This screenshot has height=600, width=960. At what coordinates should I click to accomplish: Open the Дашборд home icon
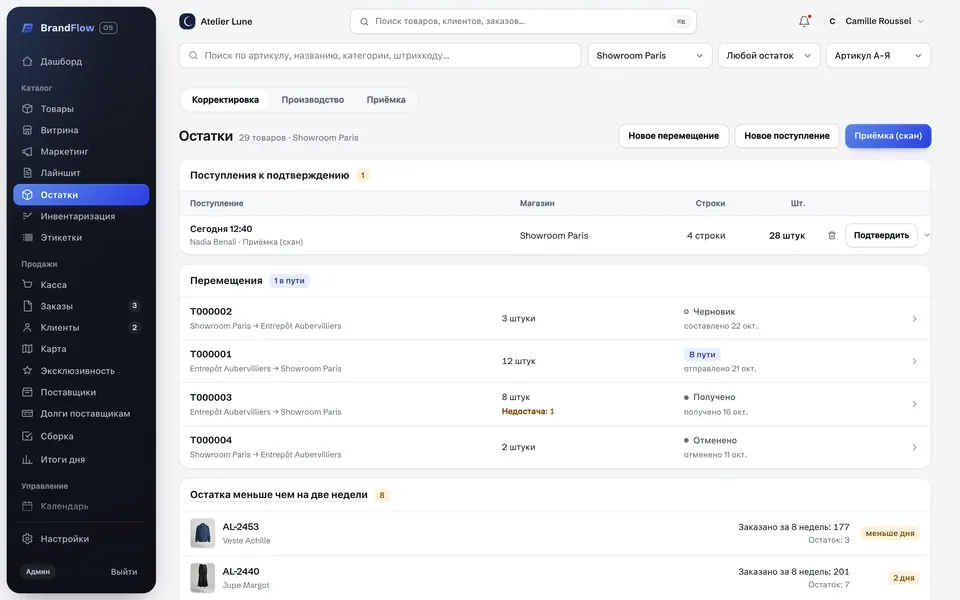[27, 61]
